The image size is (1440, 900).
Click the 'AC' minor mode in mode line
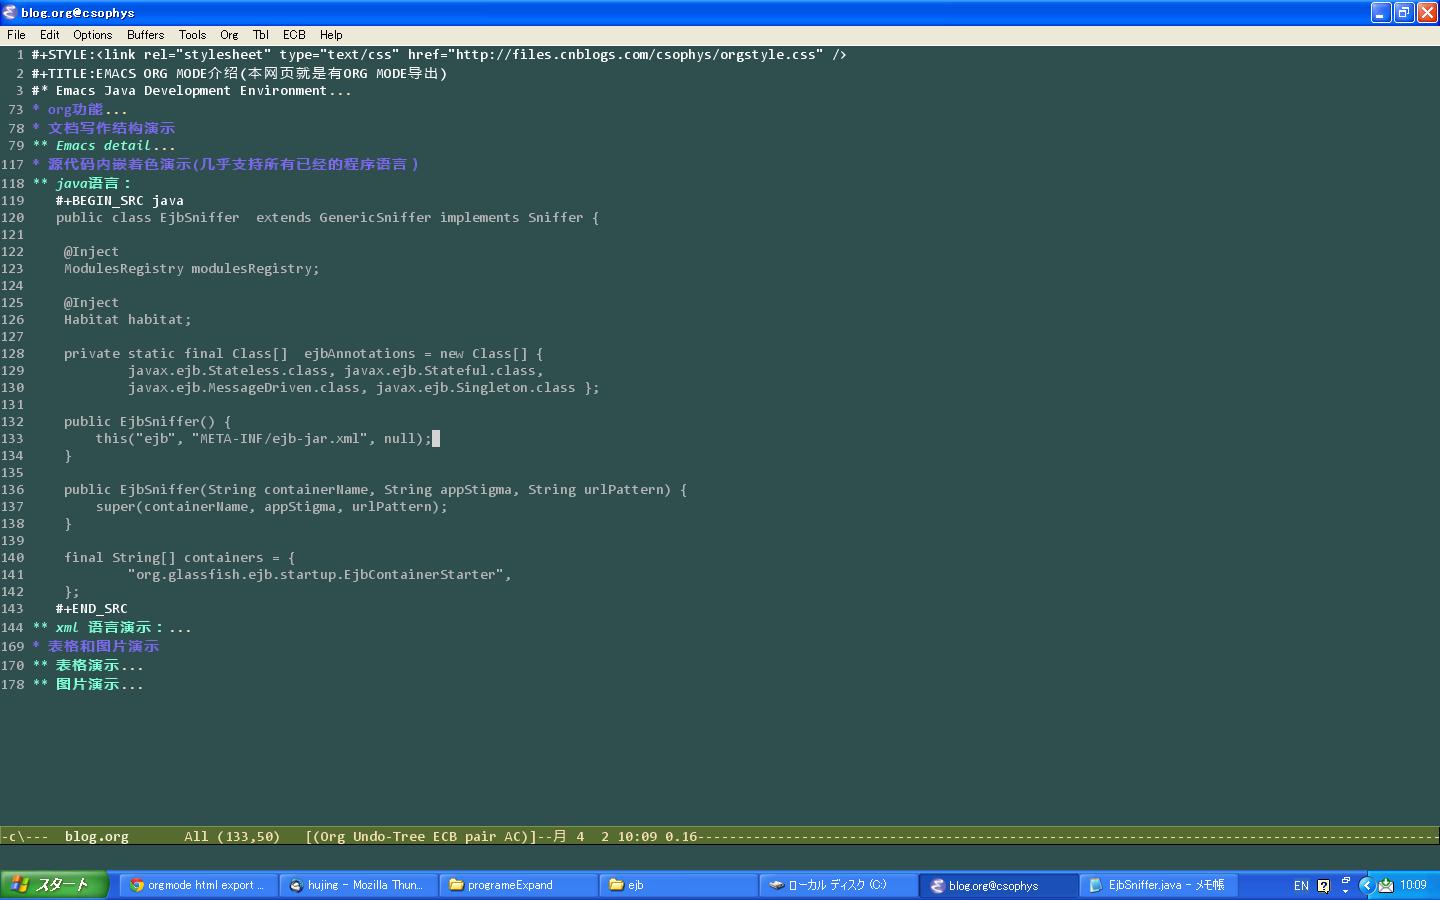point(512,836)
